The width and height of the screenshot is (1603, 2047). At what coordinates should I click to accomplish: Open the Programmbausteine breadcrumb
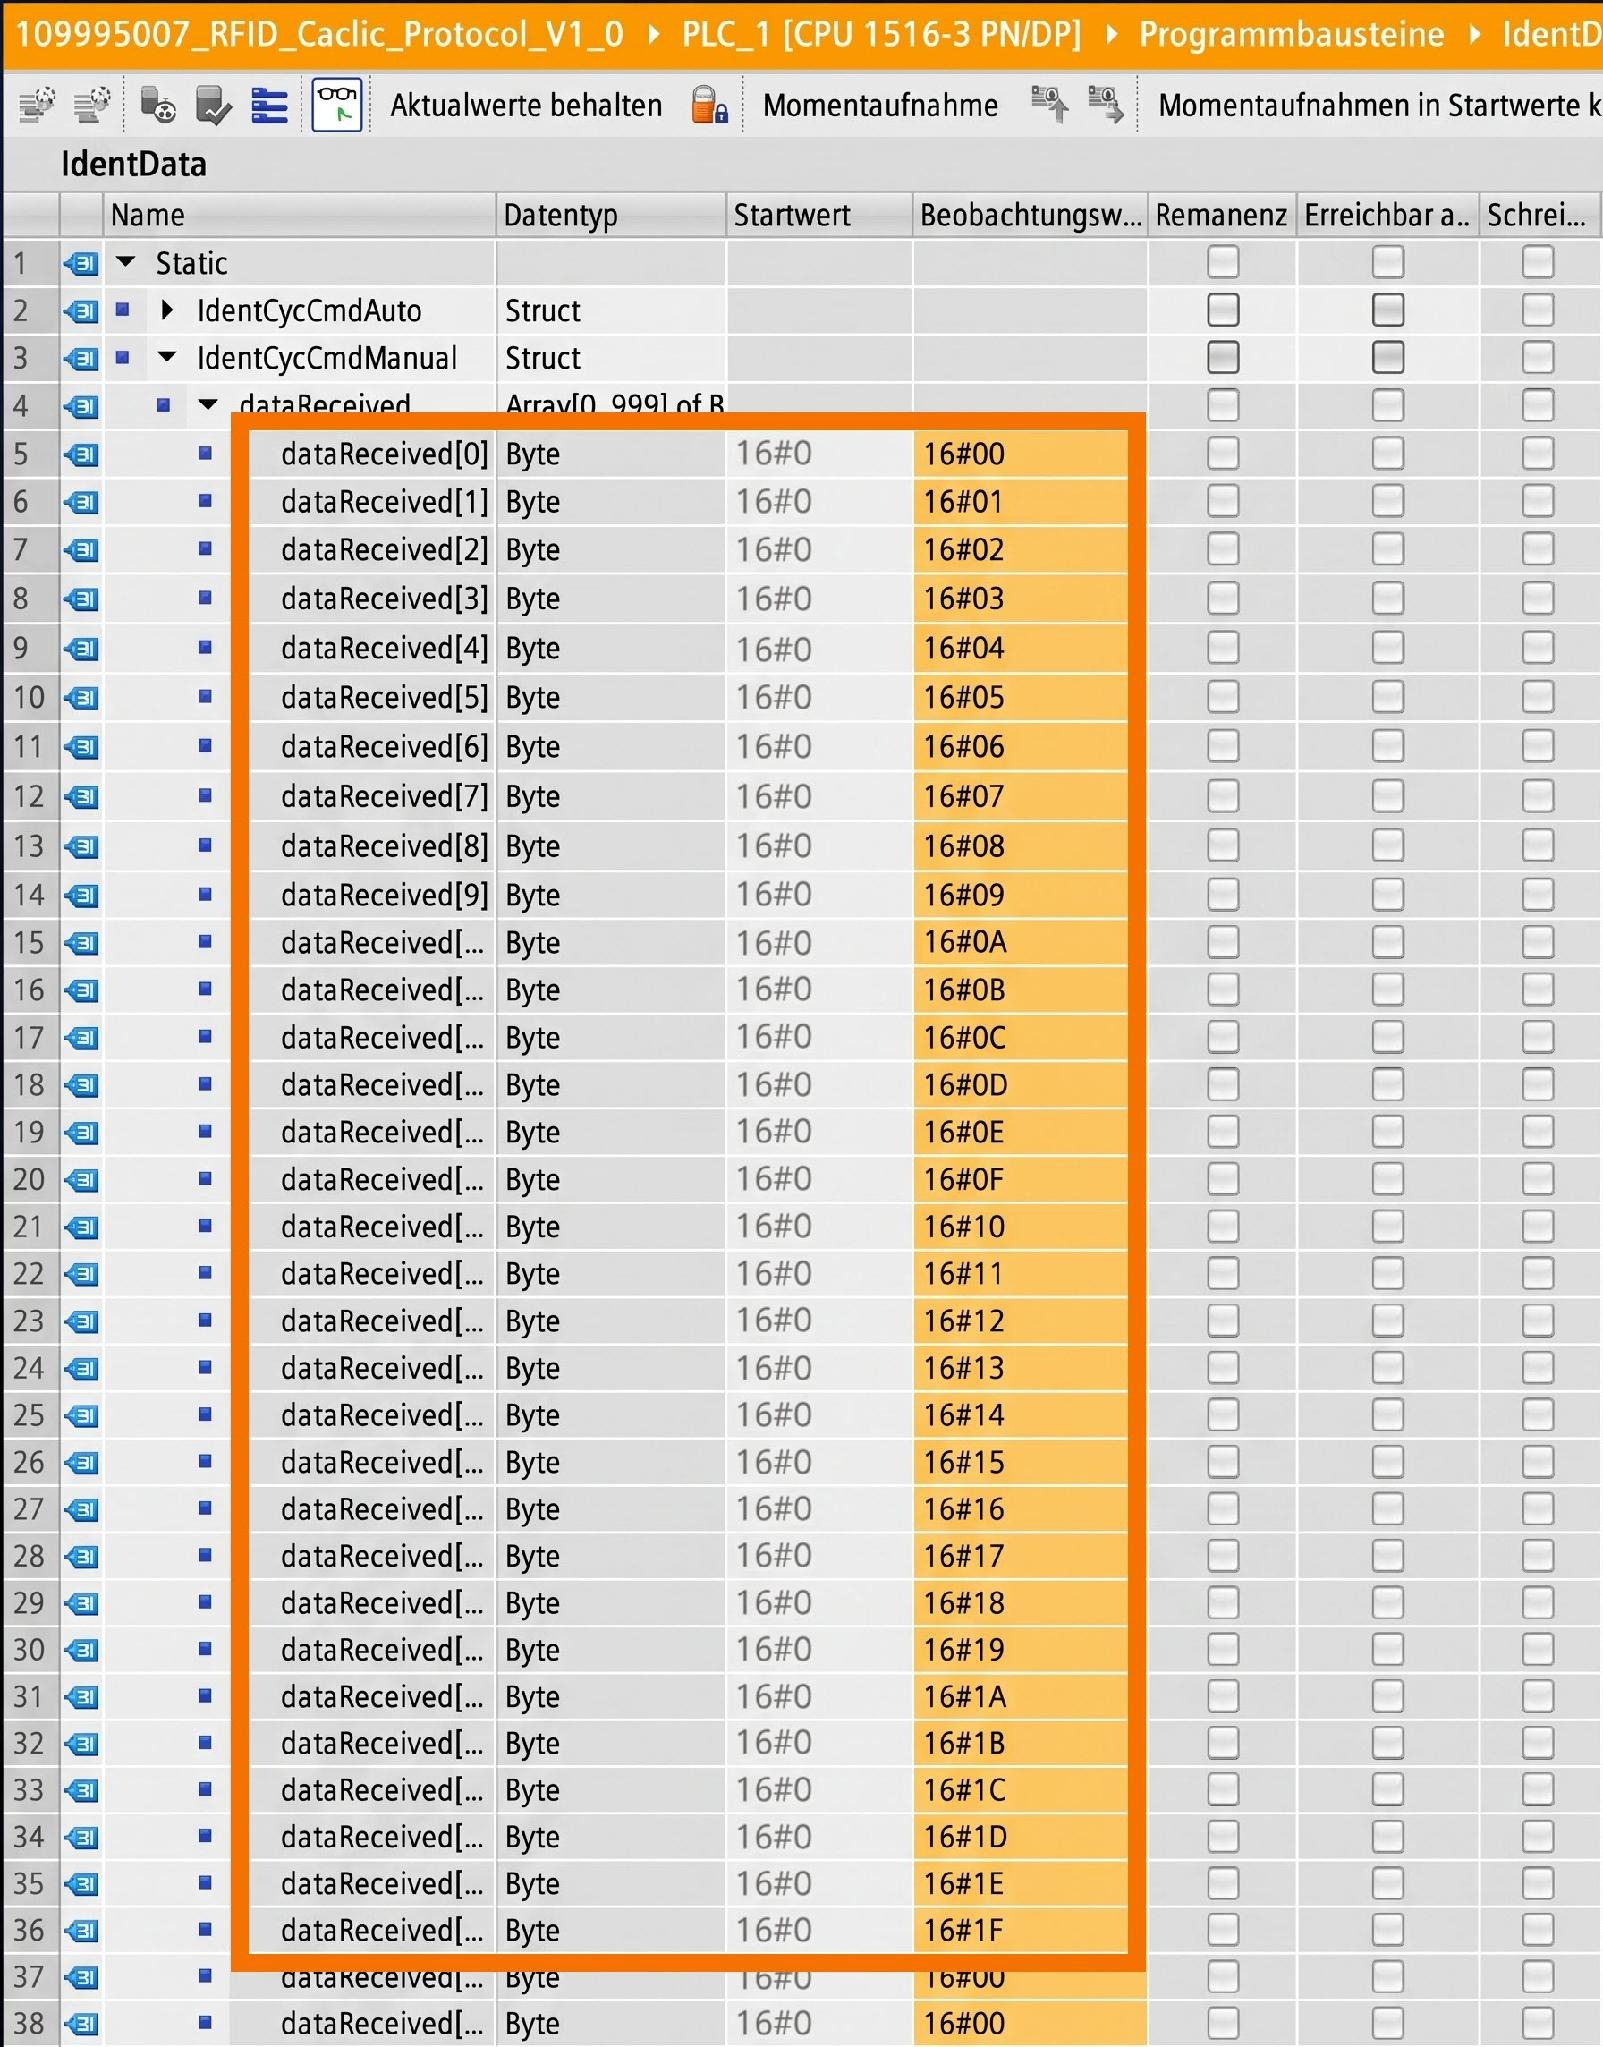[1291, 35]
